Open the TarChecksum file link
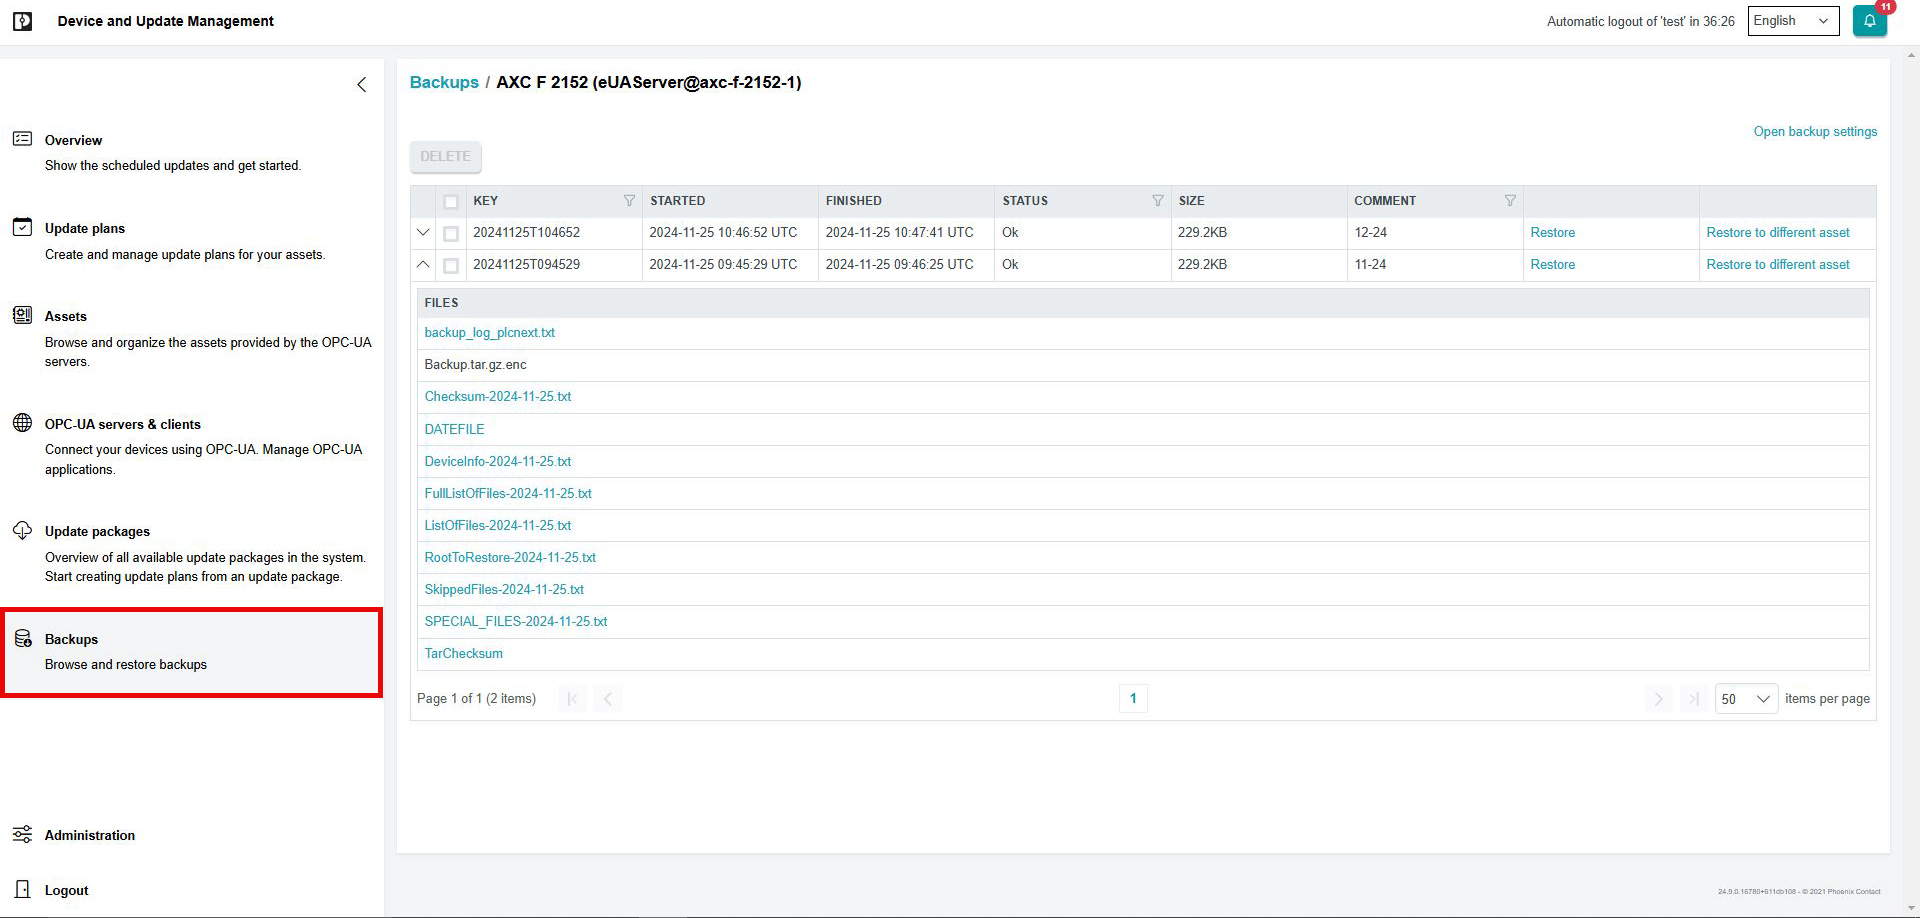1920x918 pixels. 463,654
